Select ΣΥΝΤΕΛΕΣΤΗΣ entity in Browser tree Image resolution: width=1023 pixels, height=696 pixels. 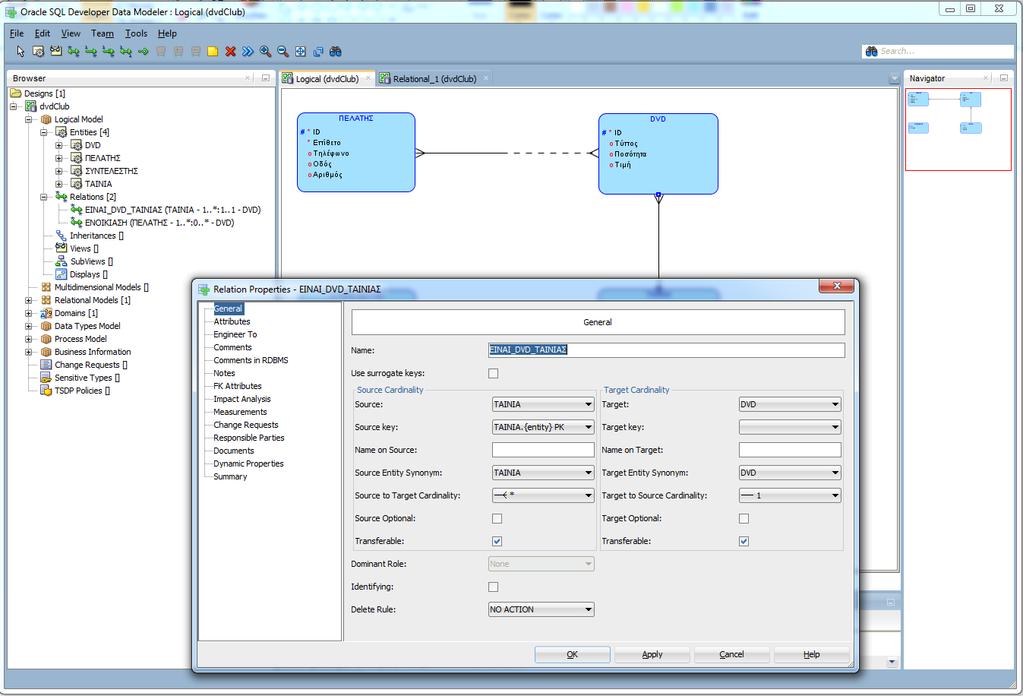point(111,171)
